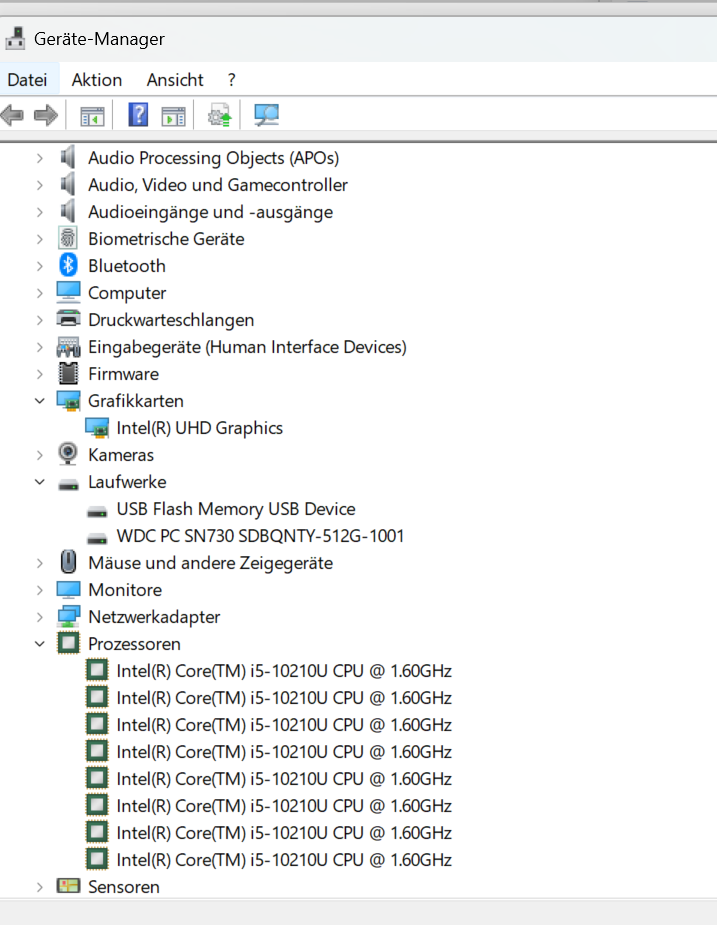Expand the Computer node
This screenshot has height=925, width=717.
(40, 293)
